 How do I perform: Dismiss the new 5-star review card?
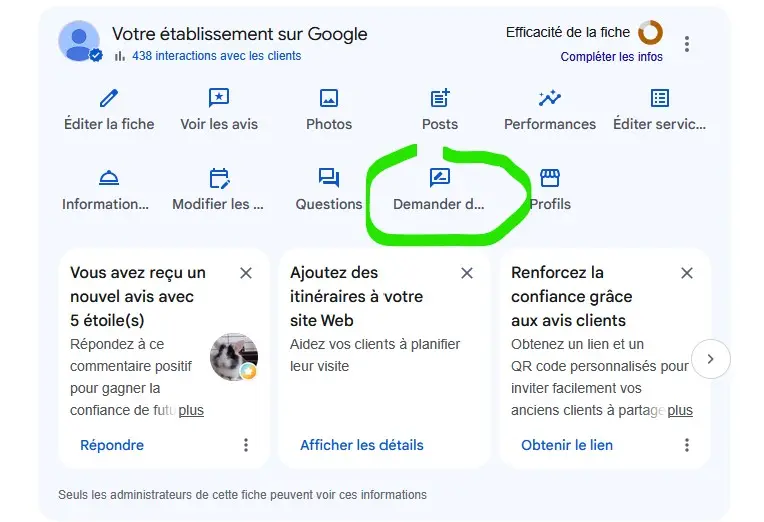246,273
